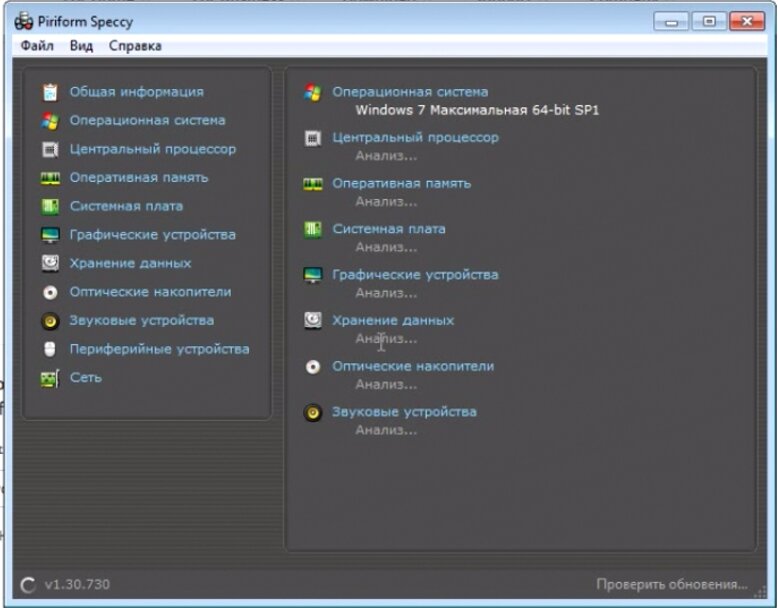Click Проверить обновления link
The height and width of the screenshot is (608, 778).
click(x=672, y=585)
